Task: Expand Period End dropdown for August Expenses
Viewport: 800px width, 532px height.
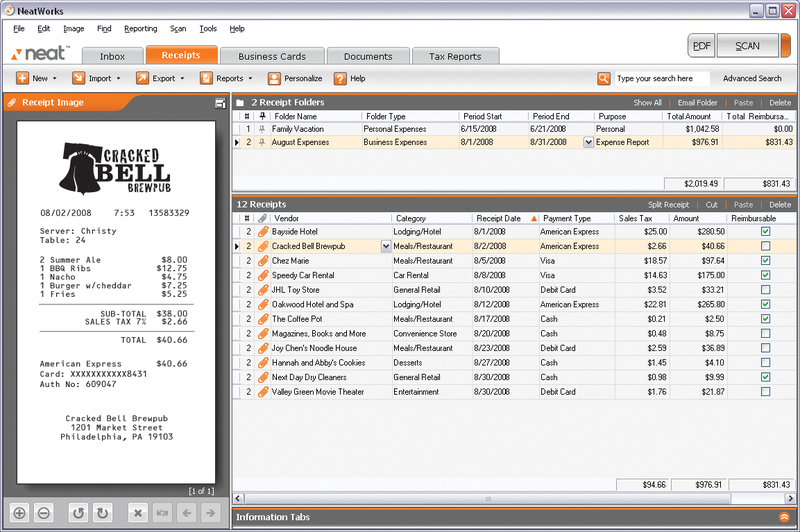Action: coord(587,143)
